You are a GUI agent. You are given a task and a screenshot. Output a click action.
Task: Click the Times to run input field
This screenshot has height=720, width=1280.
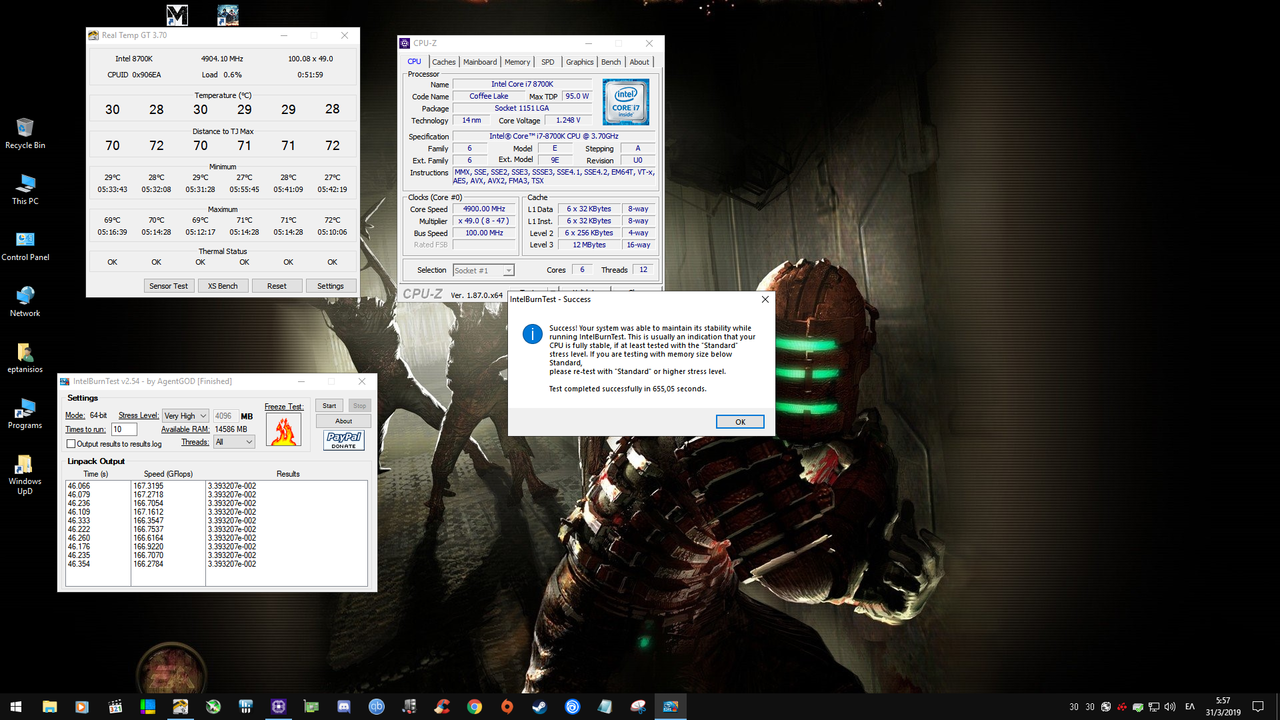124,429
